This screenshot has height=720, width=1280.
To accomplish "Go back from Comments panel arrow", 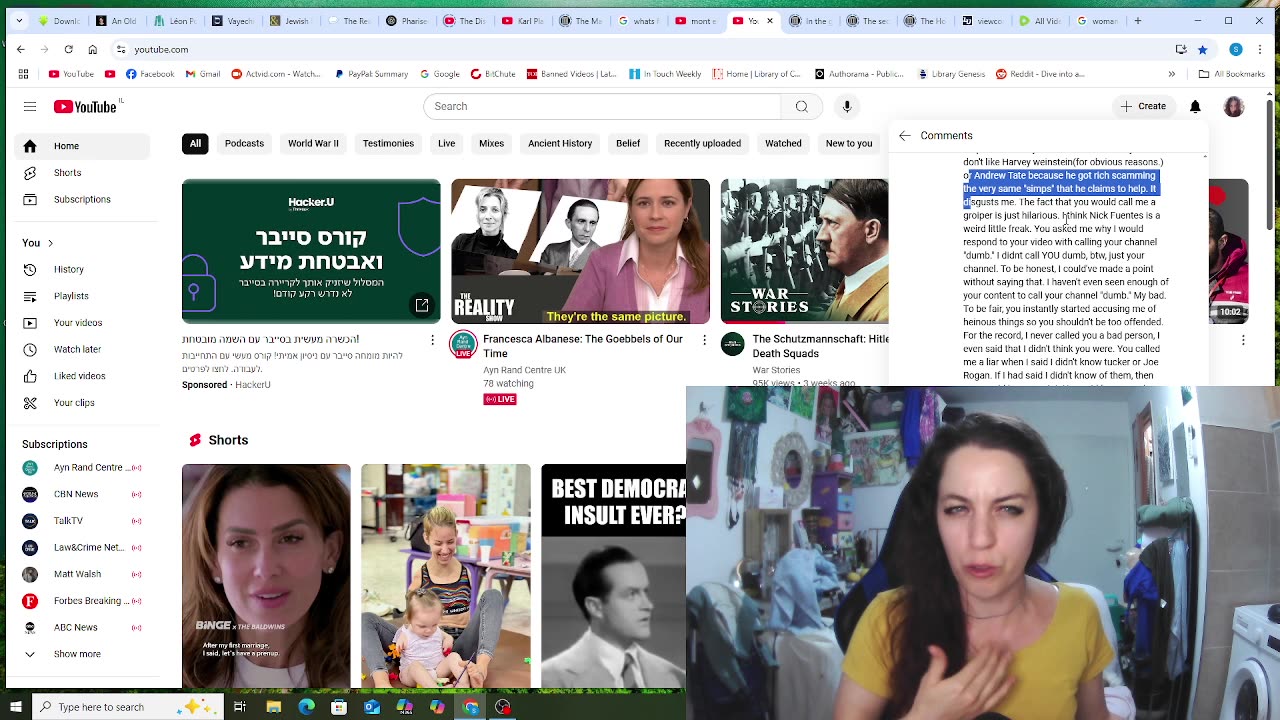I will [905, 136].
